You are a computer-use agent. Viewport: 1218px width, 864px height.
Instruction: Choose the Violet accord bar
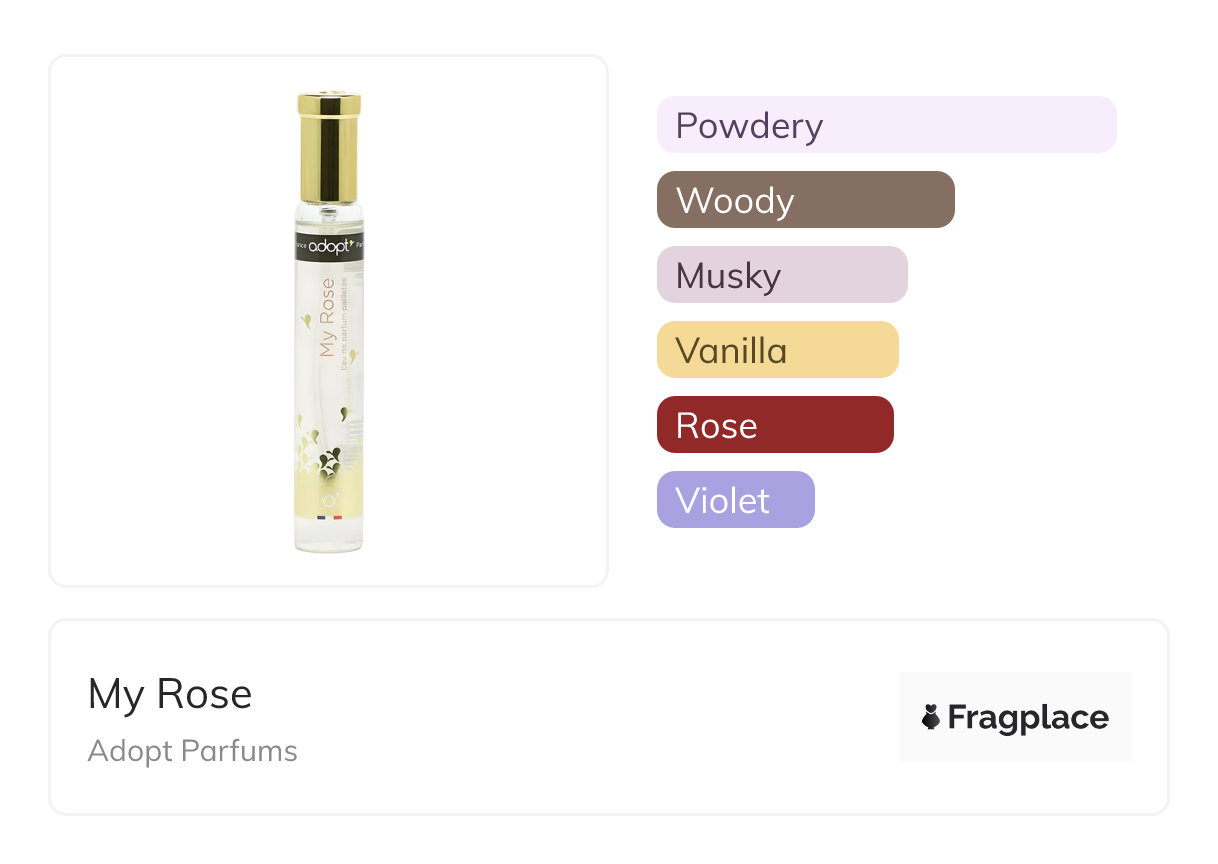coord(735,500)
